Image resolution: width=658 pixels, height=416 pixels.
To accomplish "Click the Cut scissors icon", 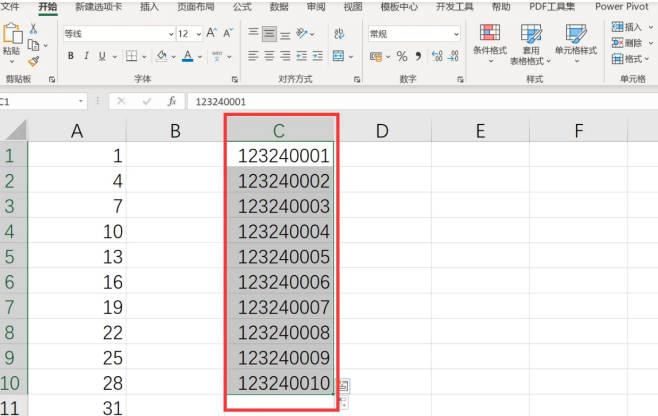I will [33, 29].
